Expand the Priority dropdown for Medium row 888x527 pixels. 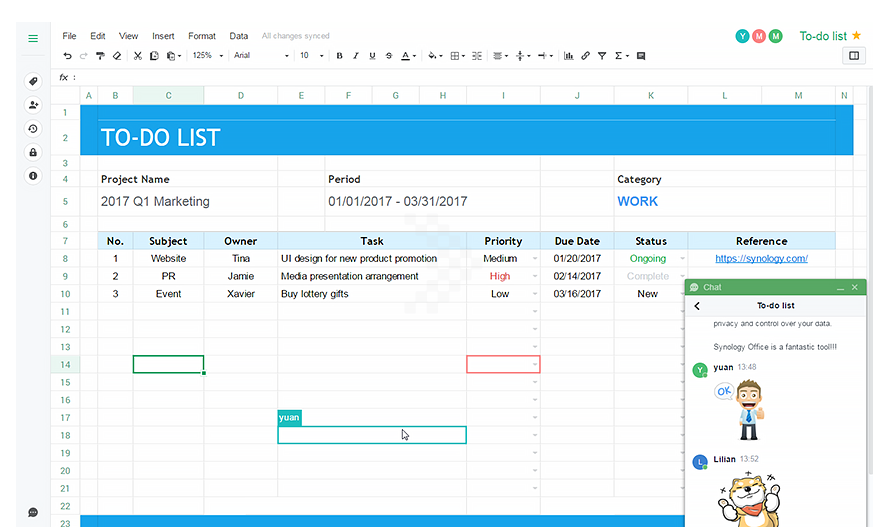(x=535, y=259)
